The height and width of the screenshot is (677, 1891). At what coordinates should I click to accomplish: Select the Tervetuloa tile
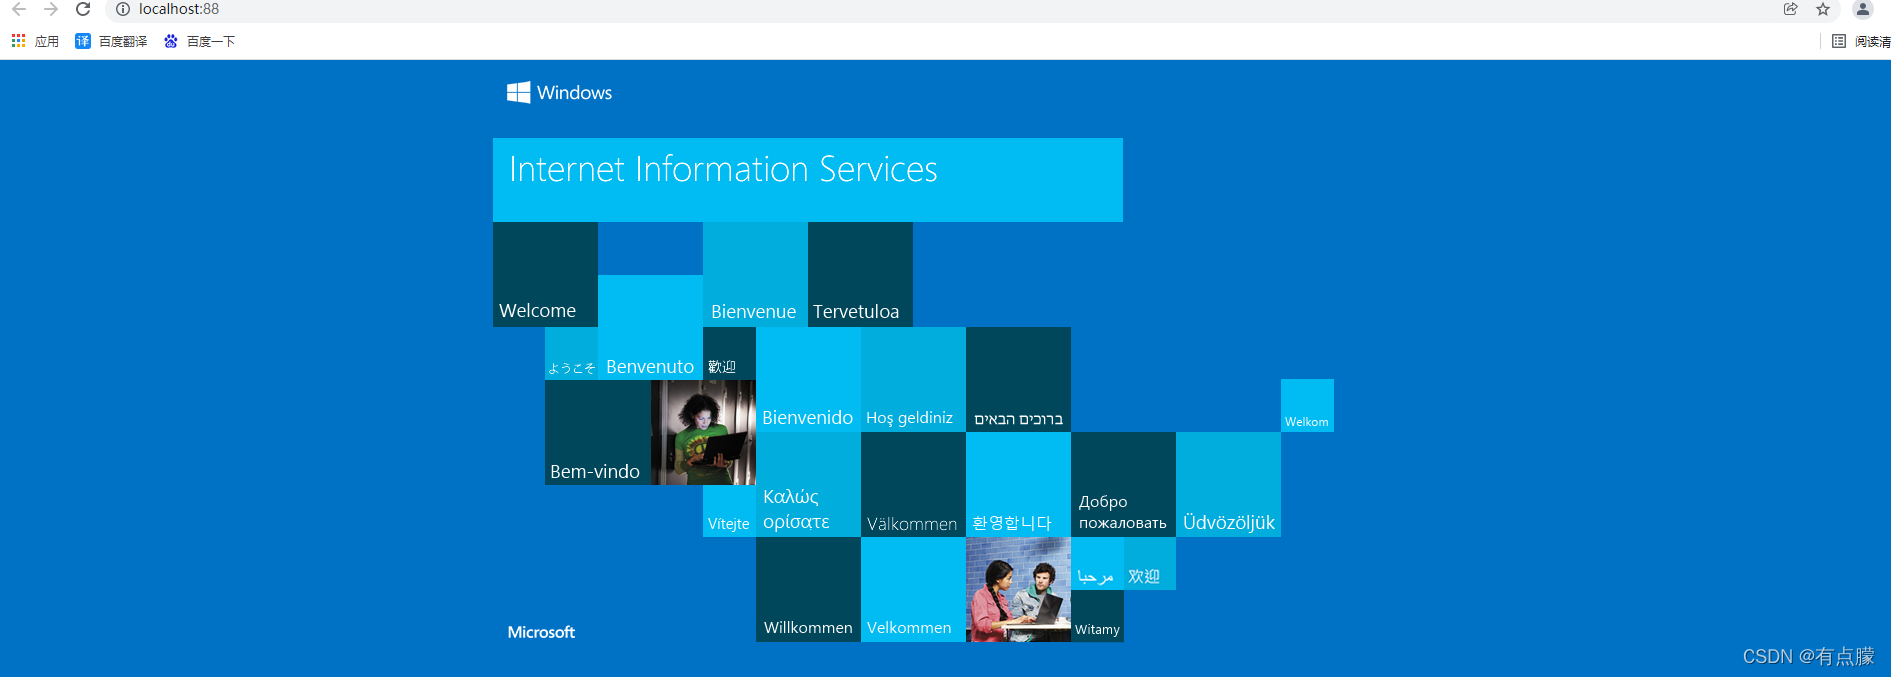coord(860,274)
